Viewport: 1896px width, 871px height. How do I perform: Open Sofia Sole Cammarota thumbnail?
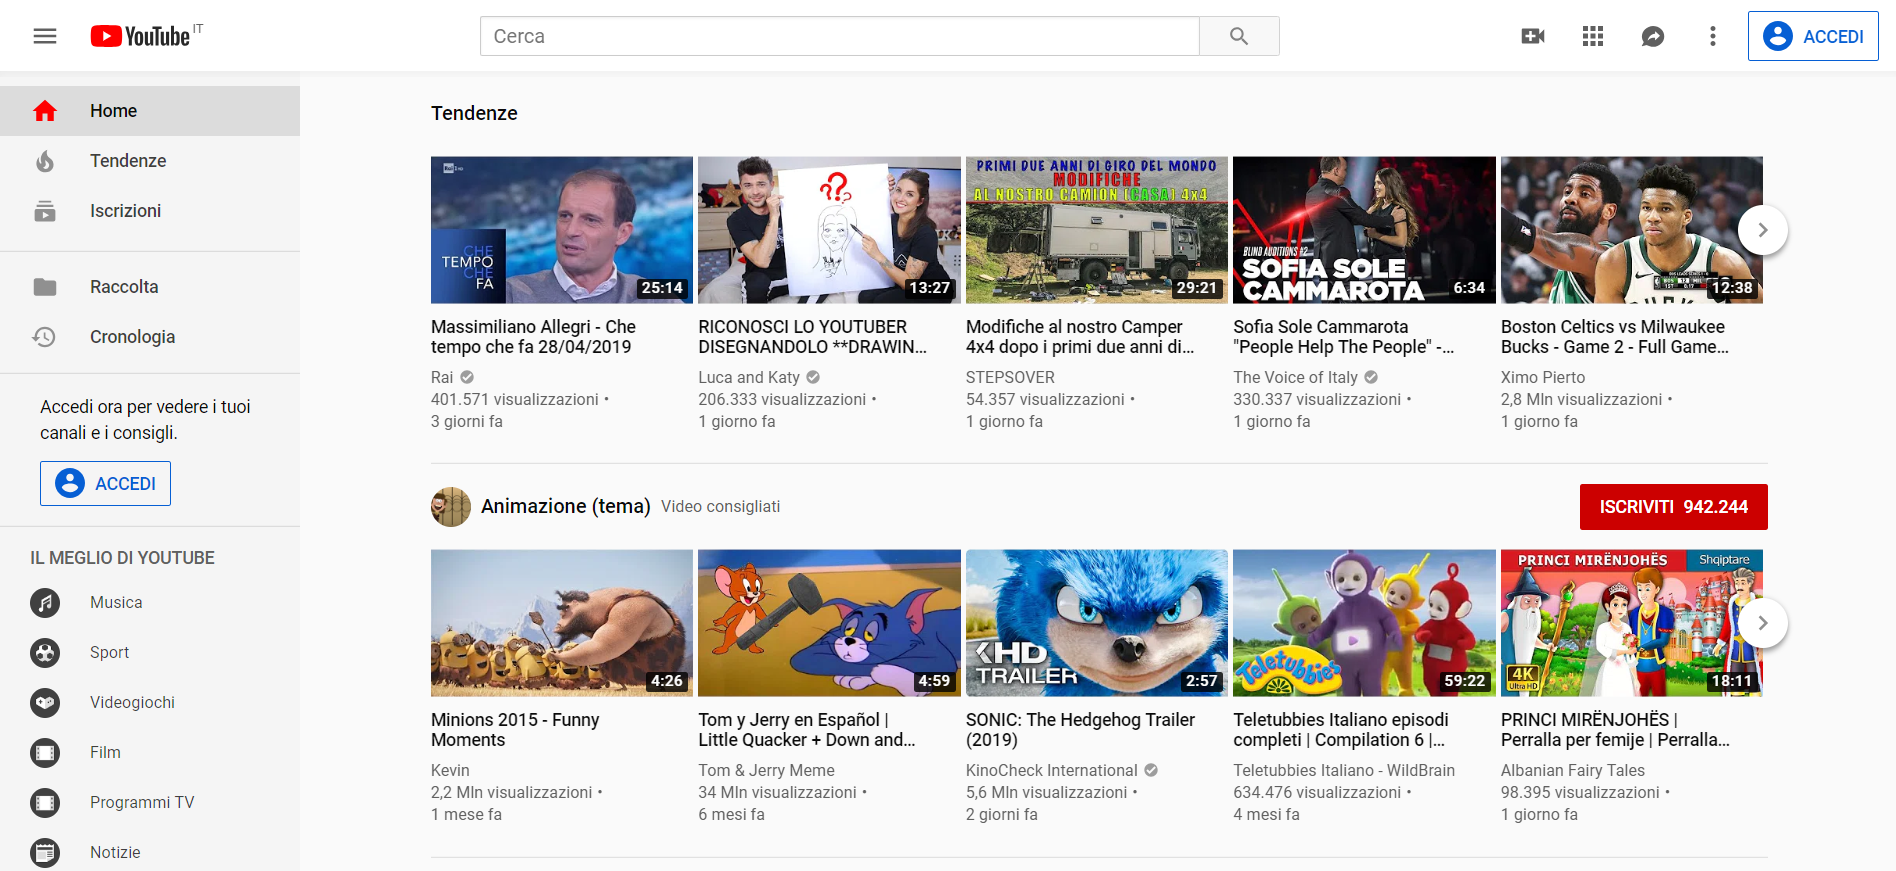[x=1364, y=230]
